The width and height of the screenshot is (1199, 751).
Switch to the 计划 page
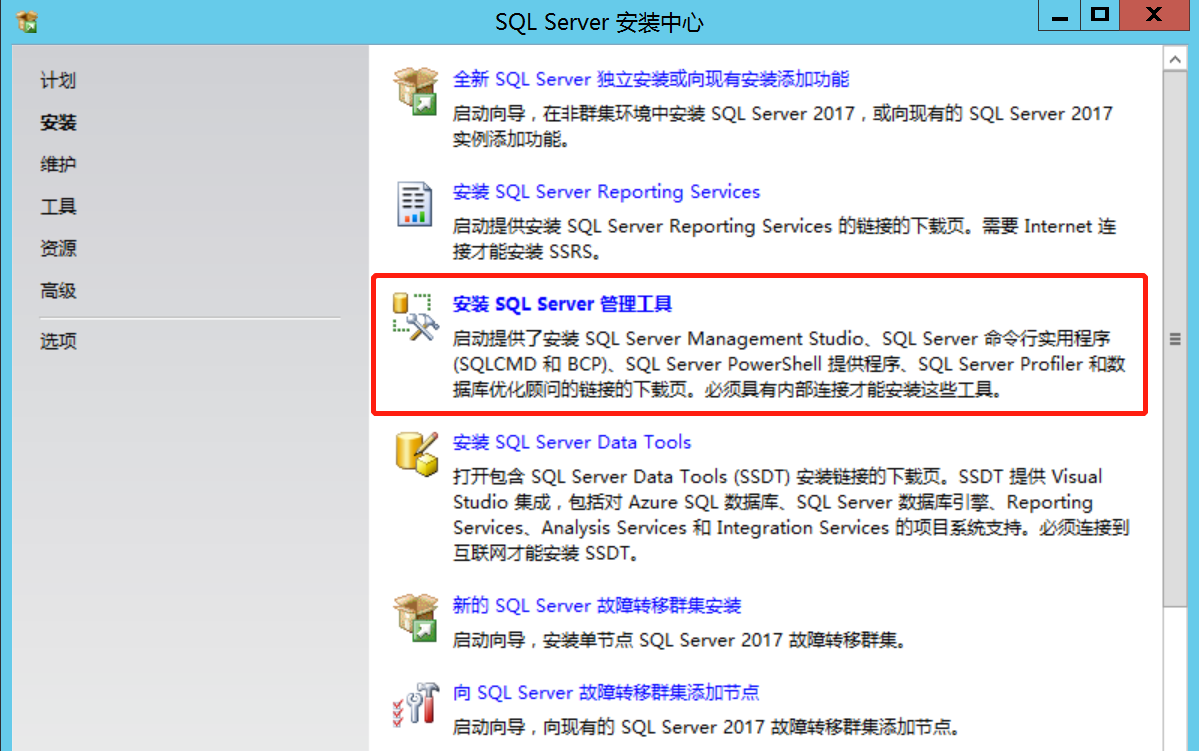[x=58, y=80]
